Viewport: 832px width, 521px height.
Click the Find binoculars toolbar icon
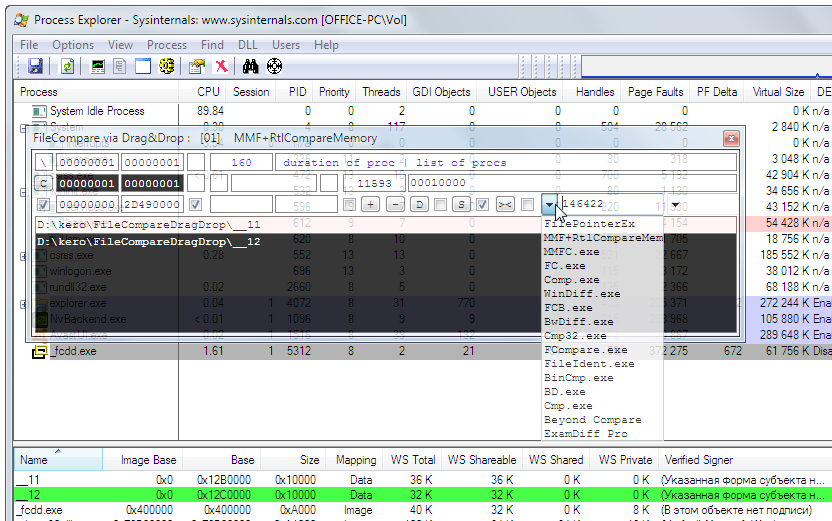click(x=250, y=67)
